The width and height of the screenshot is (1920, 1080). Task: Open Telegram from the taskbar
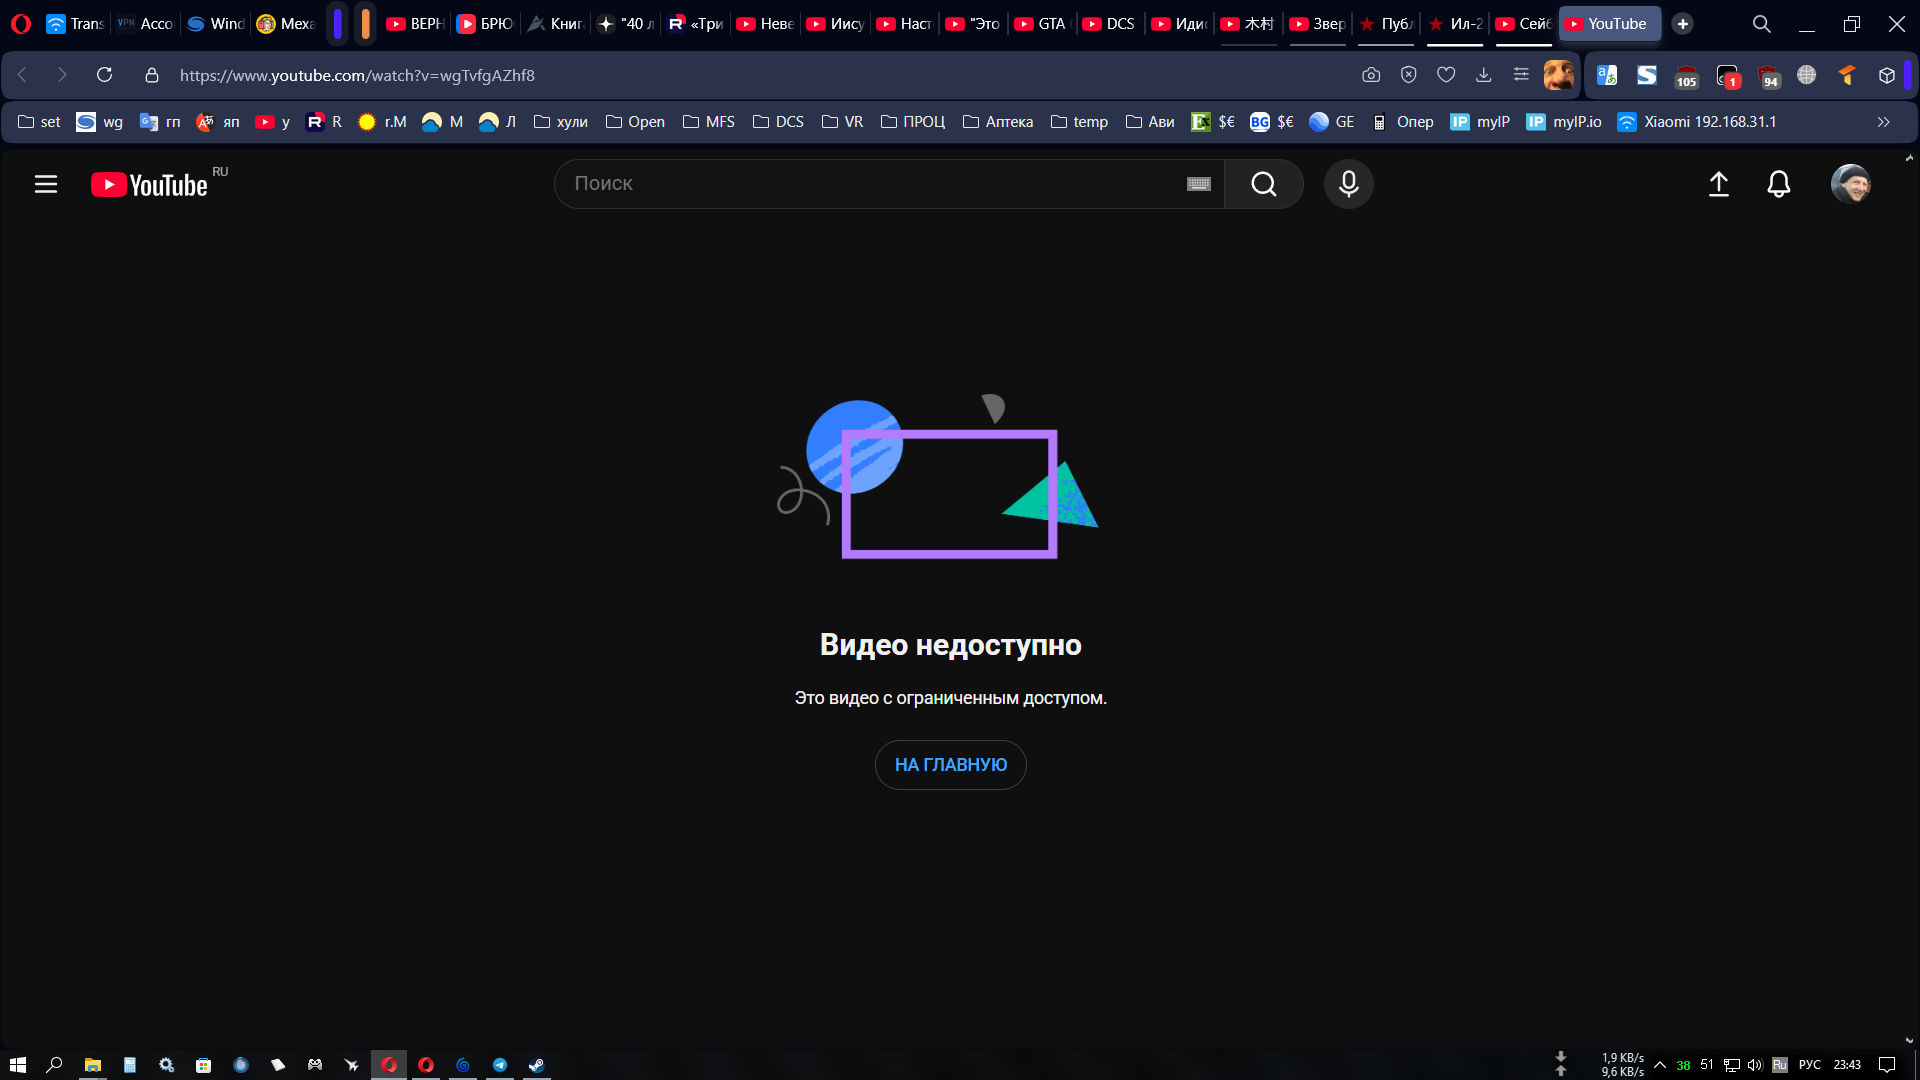[500, 1065]
